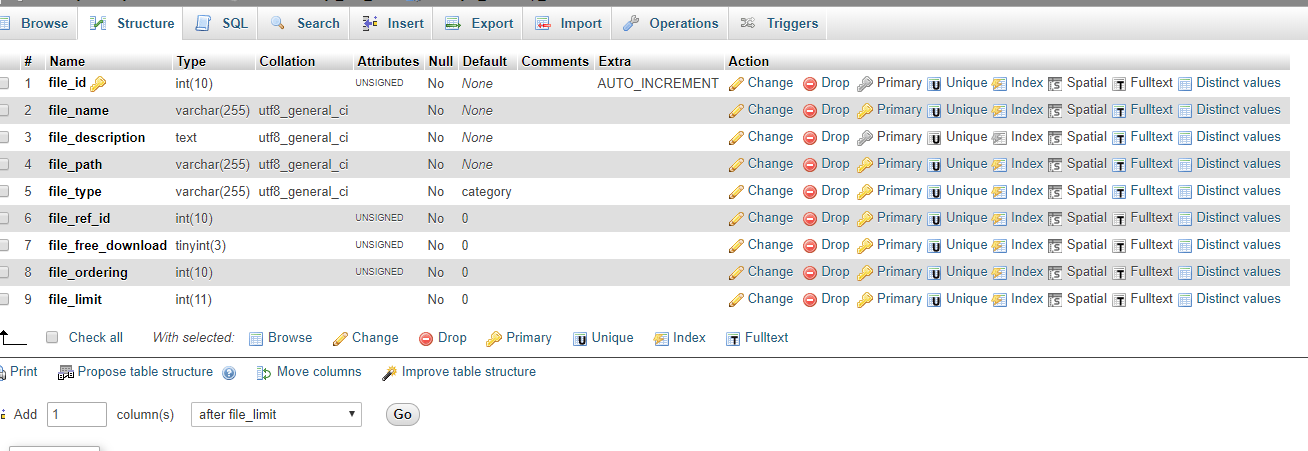Tick the Check all checkbox
Viewport: 1308px width, 451px height.
52,338
